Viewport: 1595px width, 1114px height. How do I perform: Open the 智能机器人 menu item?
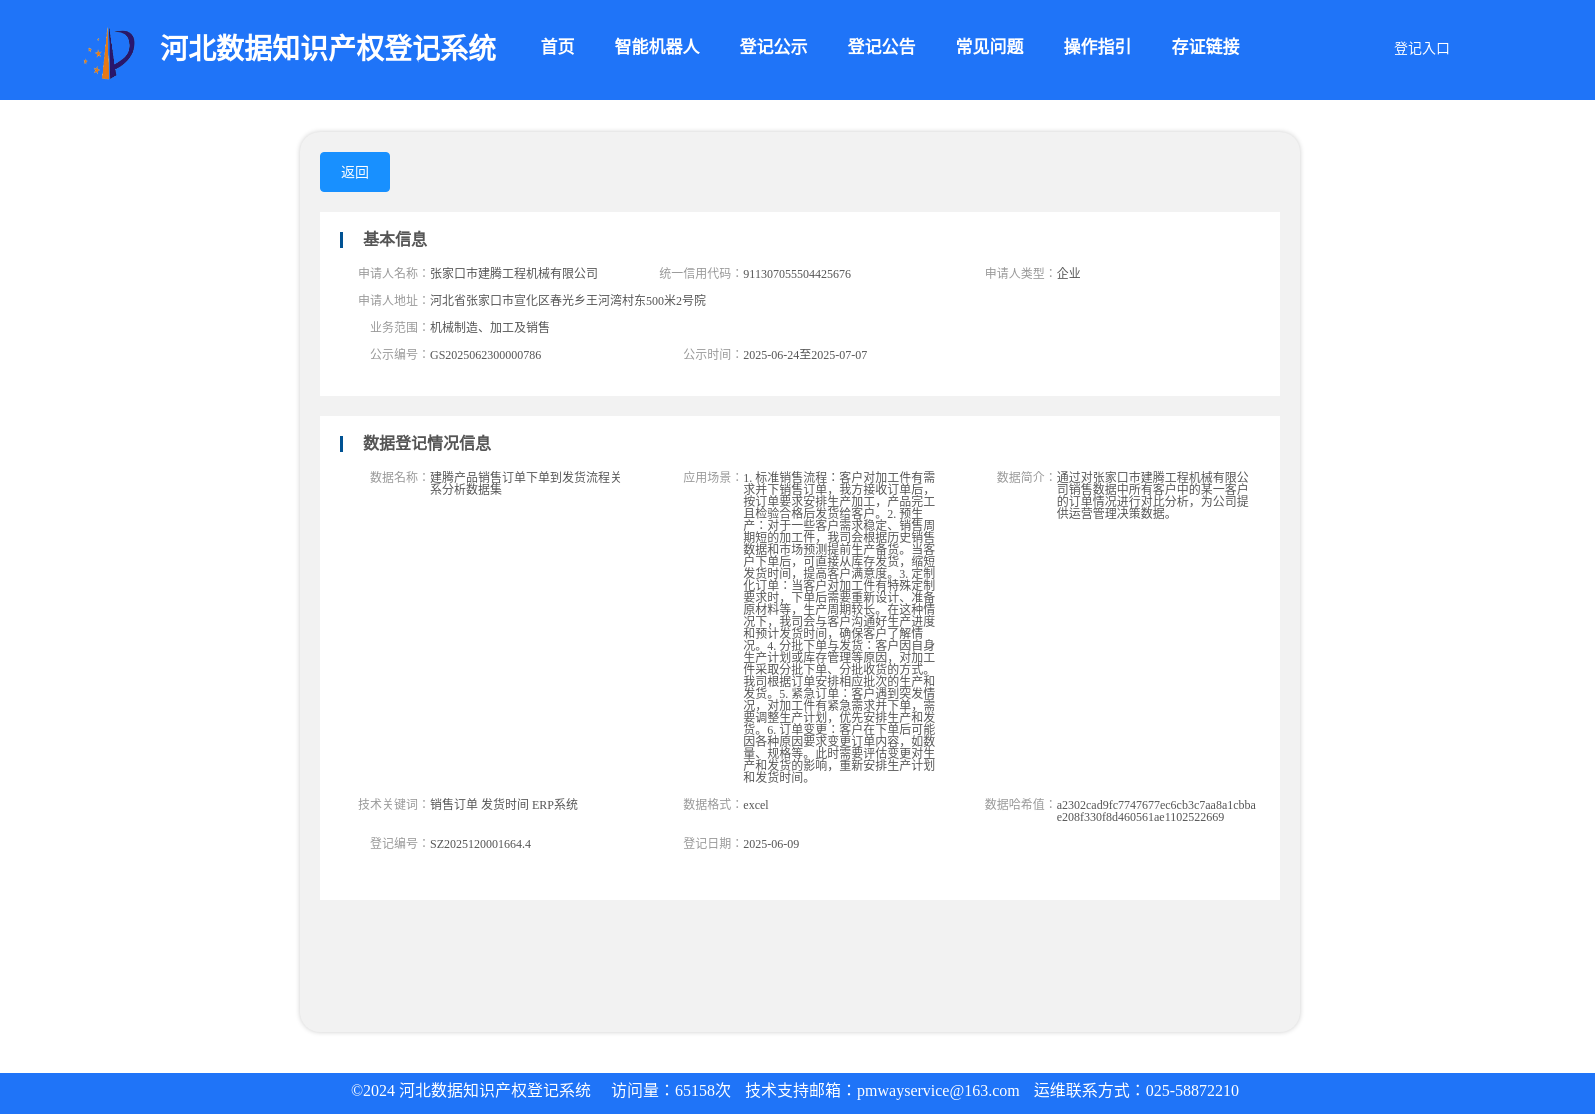coord(657,47)
